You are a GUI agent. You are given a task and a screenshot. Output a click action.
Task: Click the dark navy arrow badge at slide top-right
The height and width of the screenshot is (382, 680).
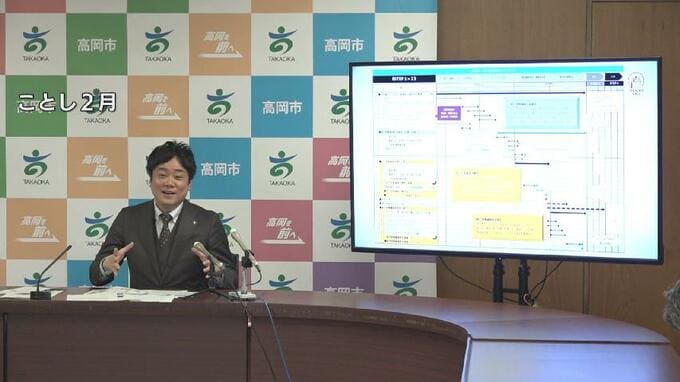pyautogui.click(x=614, y=77)
